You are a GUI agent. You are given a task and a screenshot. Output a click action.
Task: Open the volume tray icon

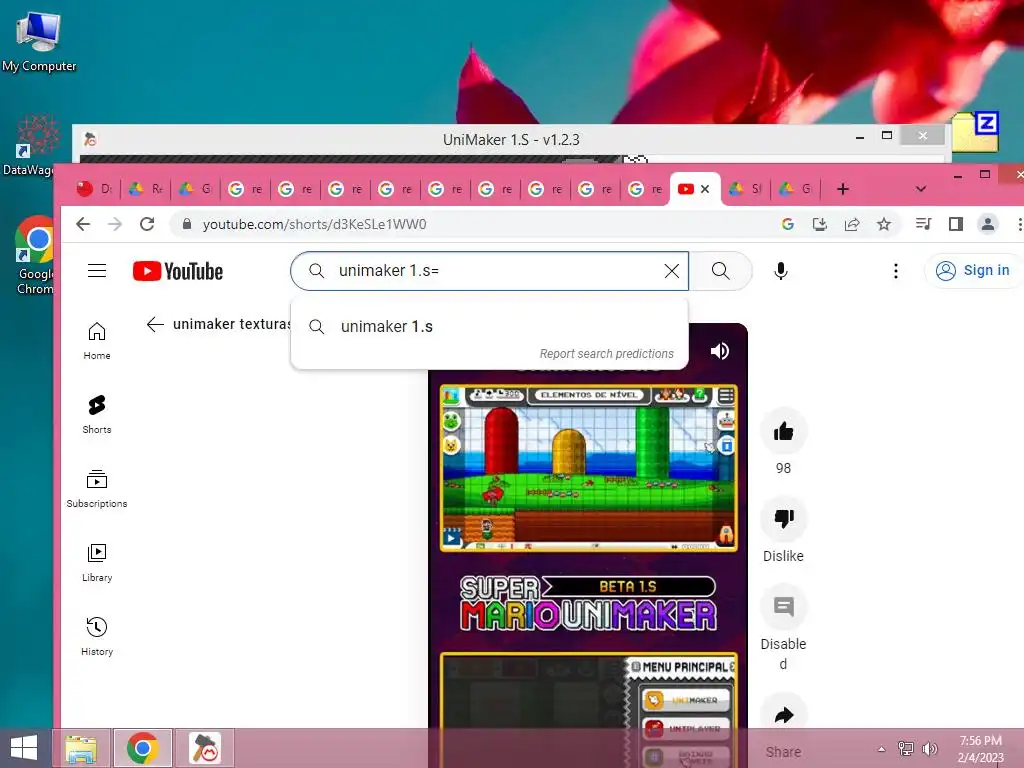pos(929,749)
